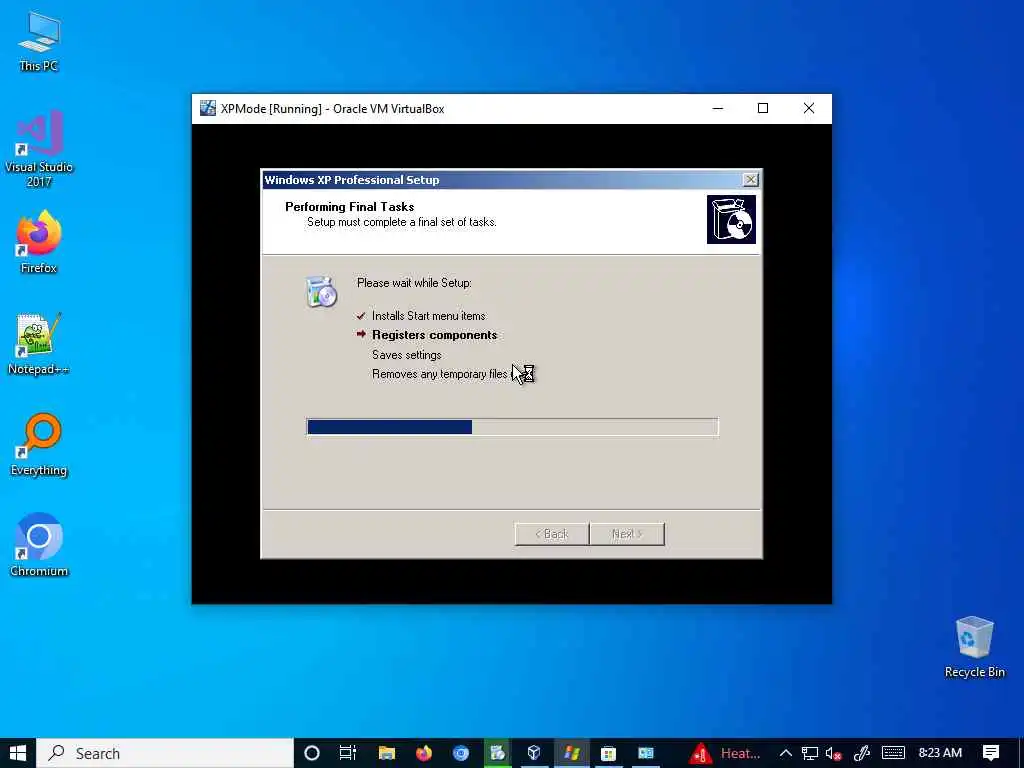
Task: Open Notepad++ desktop shortcut
Action: click(x=39, y=344)
